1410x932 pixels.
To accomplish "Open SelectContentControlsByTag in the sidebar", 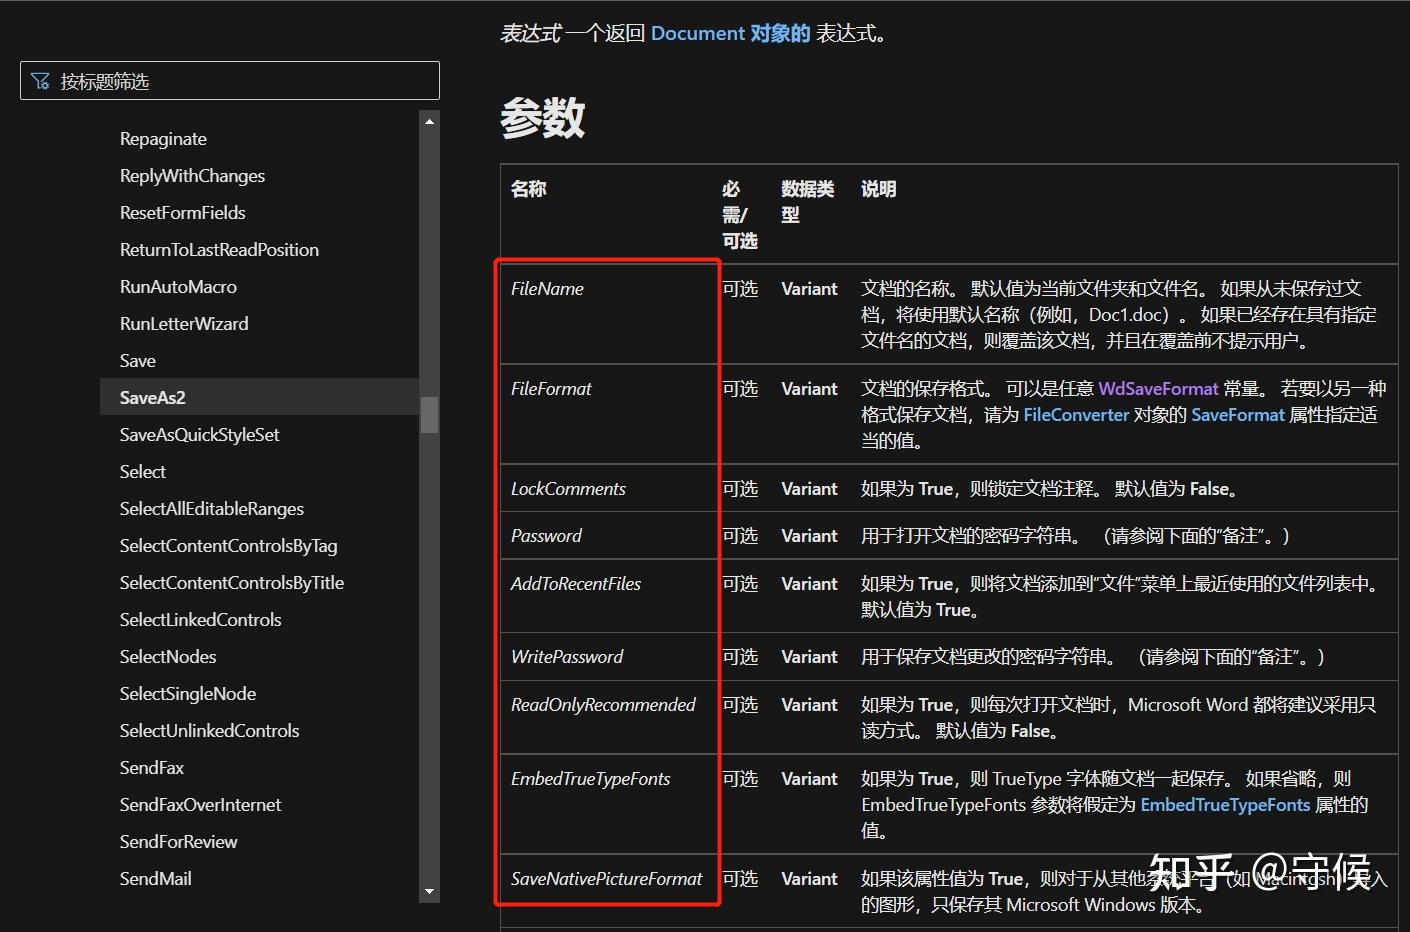I will click(x=228, y=546).
